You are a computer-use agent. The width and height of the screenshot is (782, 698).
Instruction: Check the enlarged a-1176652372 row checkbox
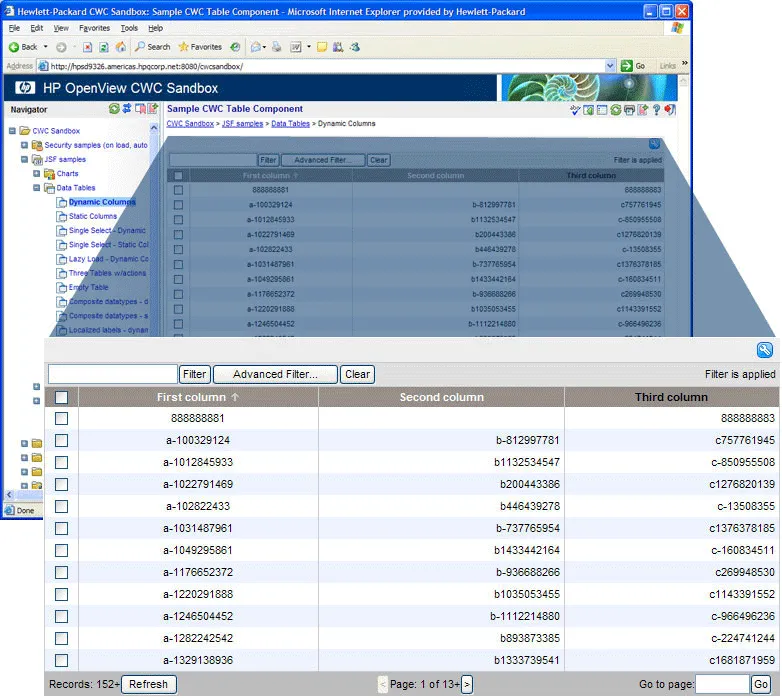pos(61,572)
